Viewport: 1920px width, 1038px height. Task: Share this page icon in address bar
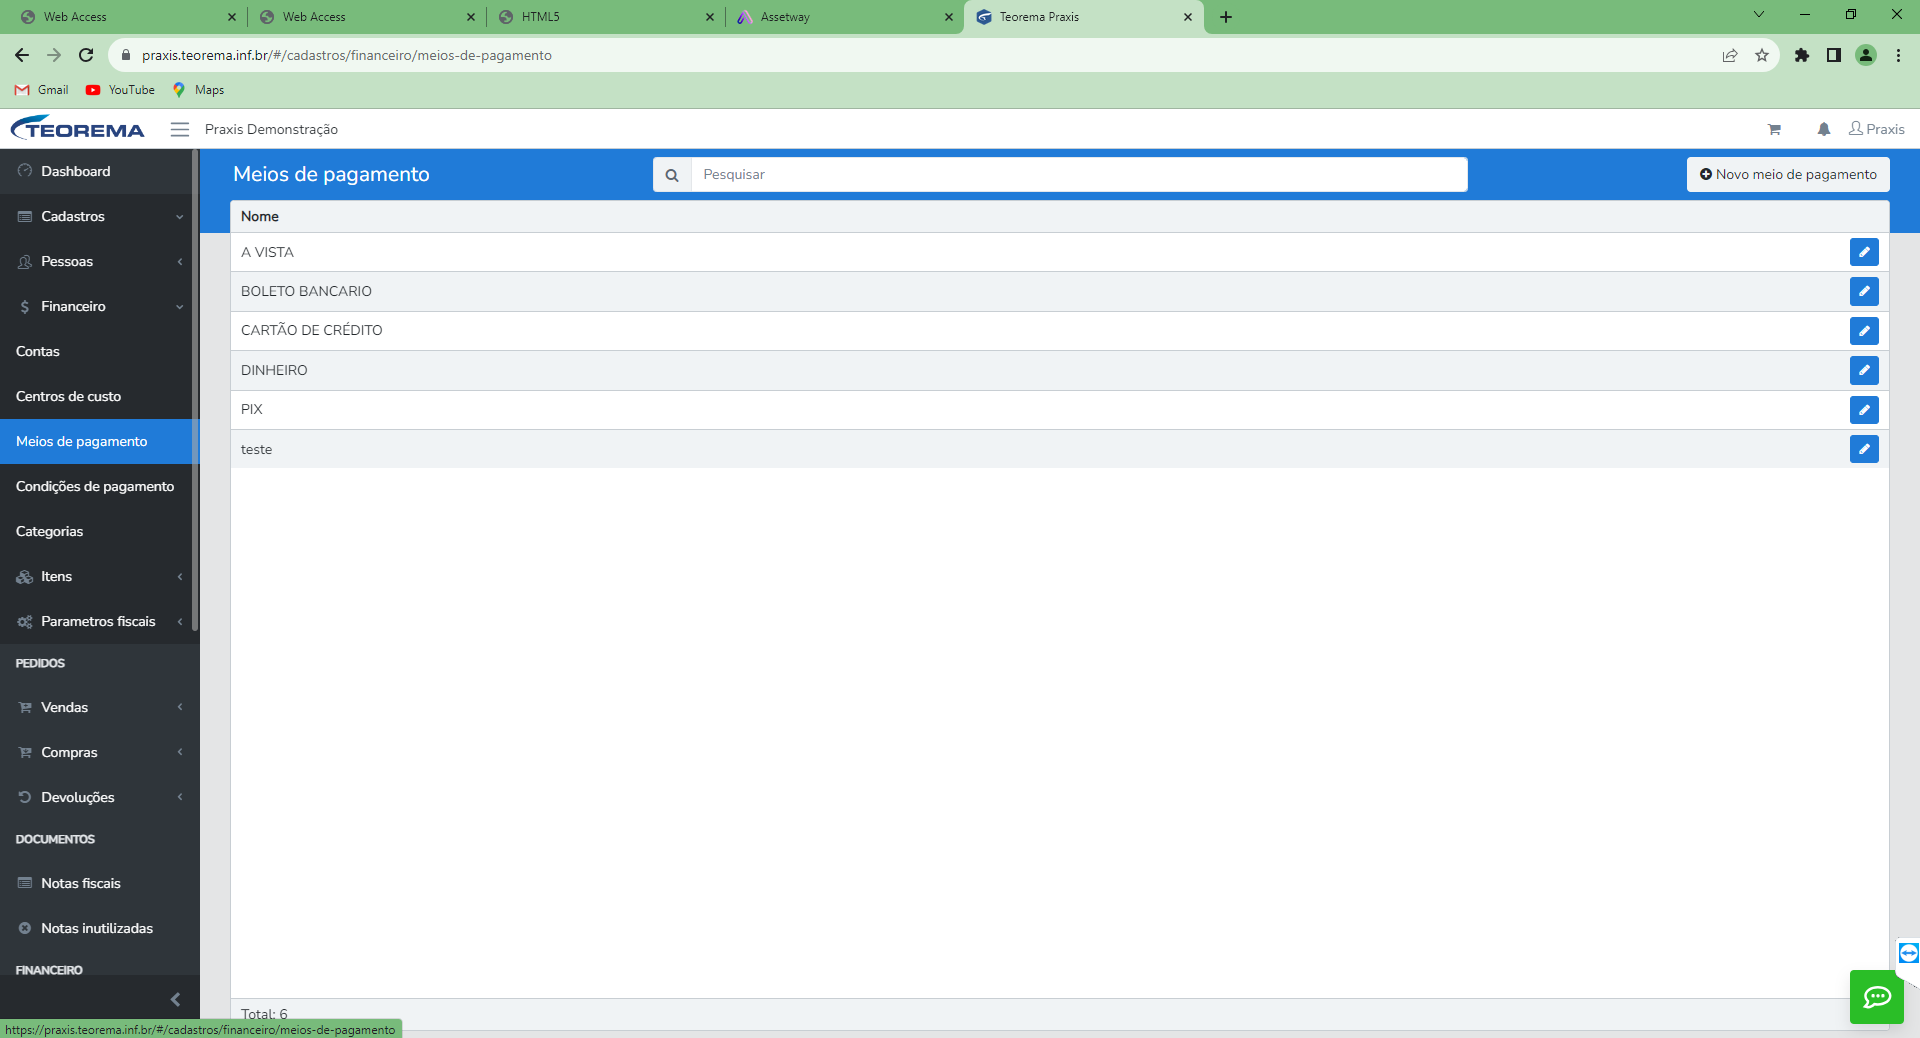pos(1730,55)
